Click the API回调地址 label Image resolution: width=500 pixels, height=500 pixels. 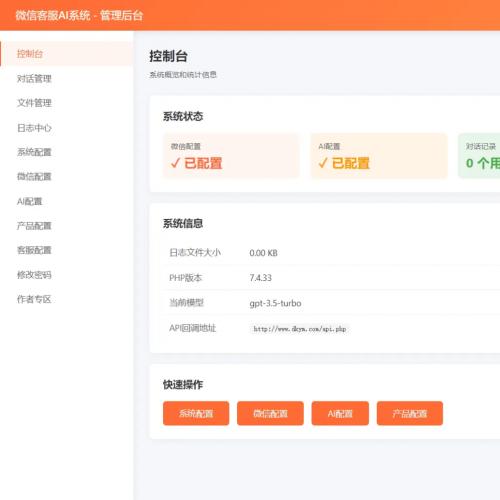[193, 328]
